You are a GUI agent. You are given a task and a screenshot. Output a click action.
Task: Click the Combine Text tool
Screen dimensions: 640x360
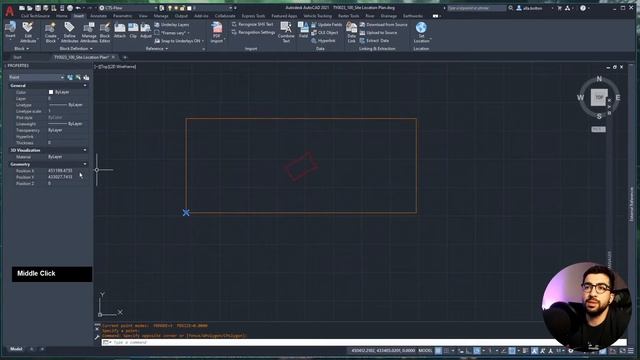click(286, 32)
